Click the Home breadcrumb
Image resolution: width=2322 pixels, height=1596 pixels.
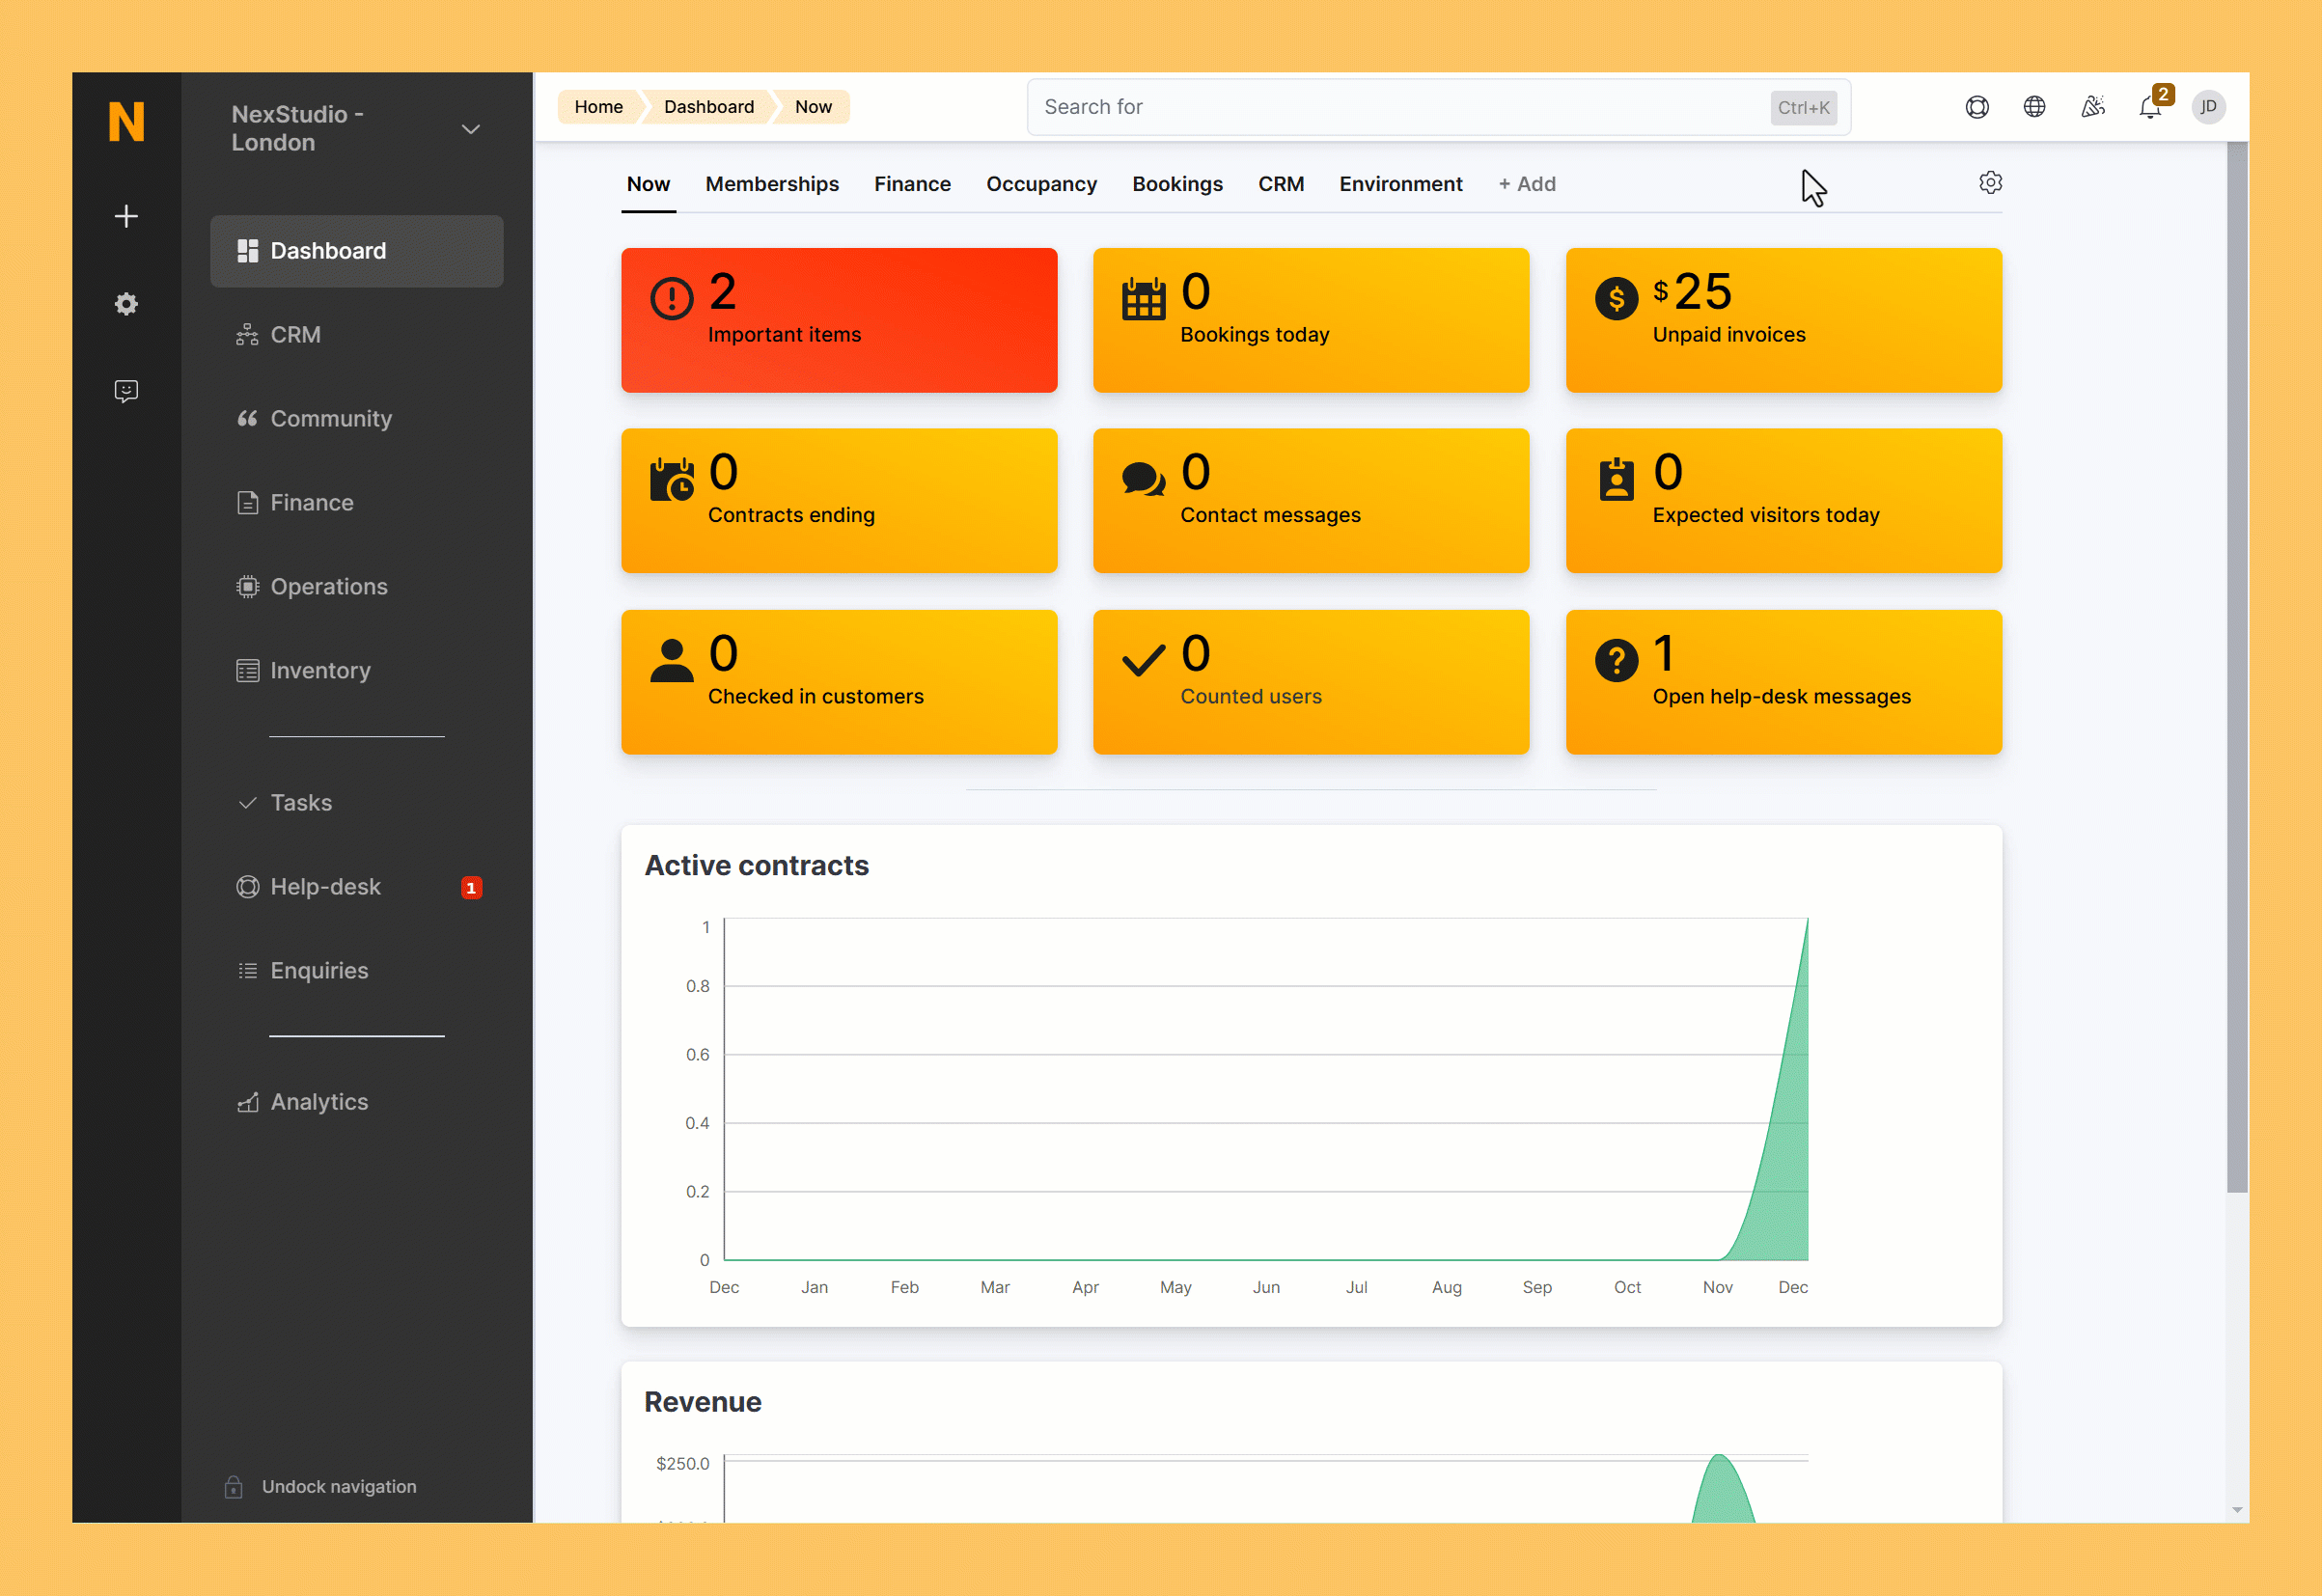[x=598, y=107]
